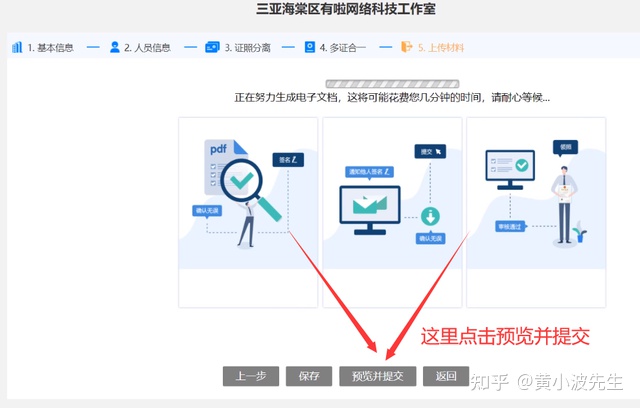Click the ID card icon for step 3 证照分离
Viewport: 640px width, 408px height.
pos(212,47)
